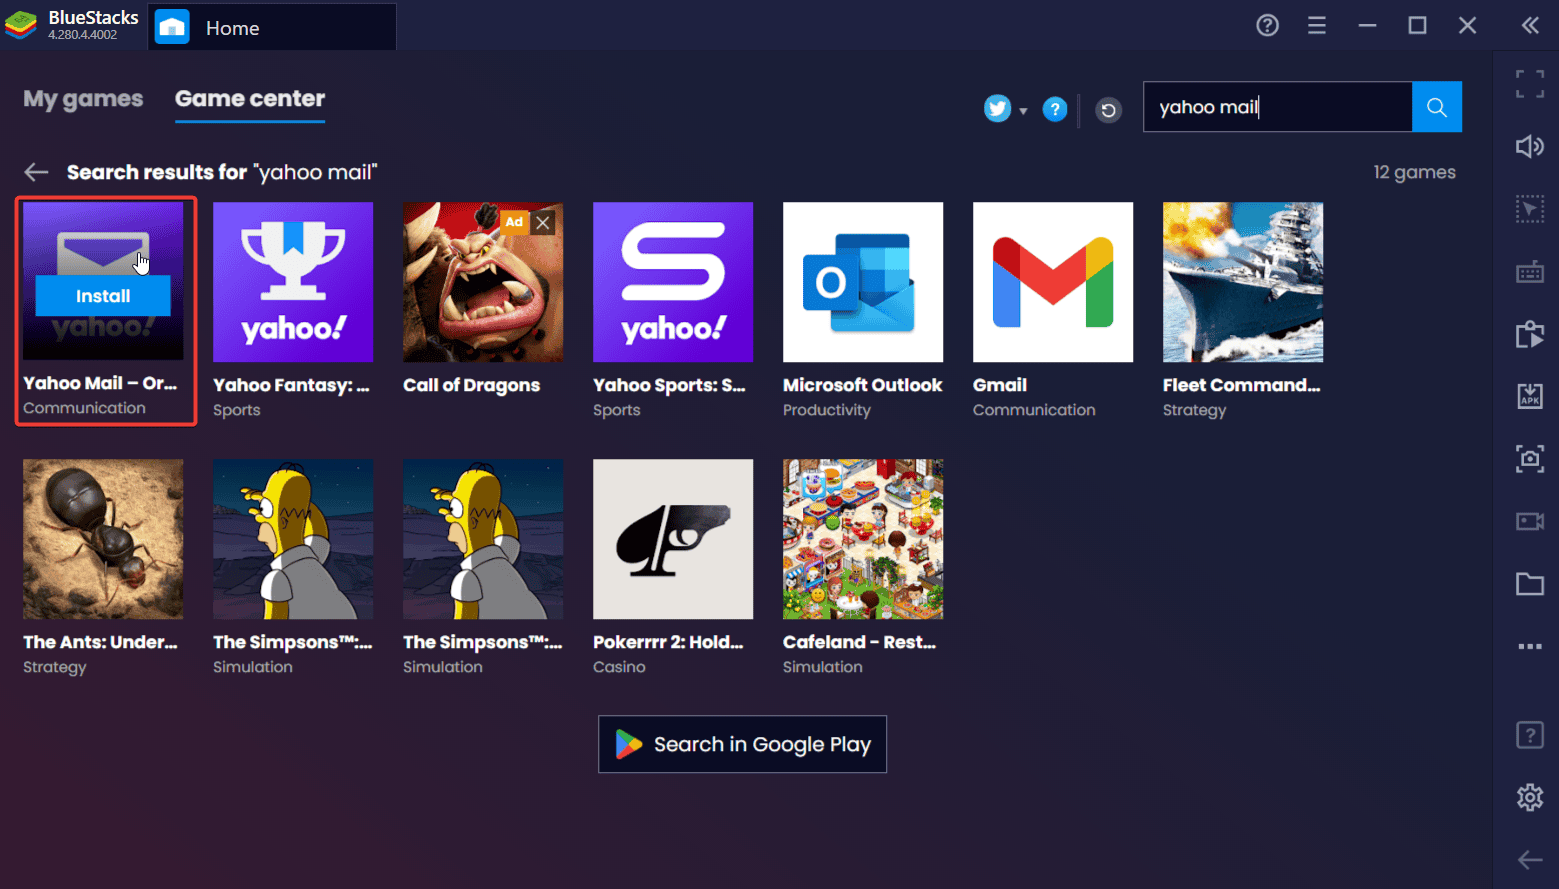Open the hamburger menu in title bar
1559x889 pixels.
[1317, 26]
